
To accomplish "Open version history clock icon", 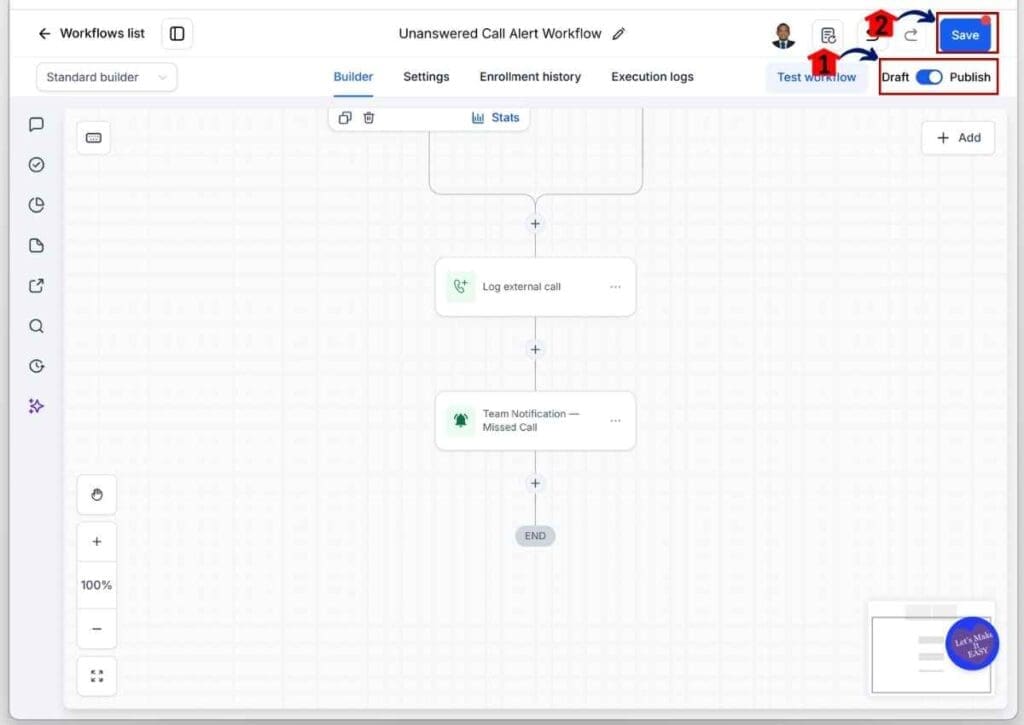I will 37,366.
